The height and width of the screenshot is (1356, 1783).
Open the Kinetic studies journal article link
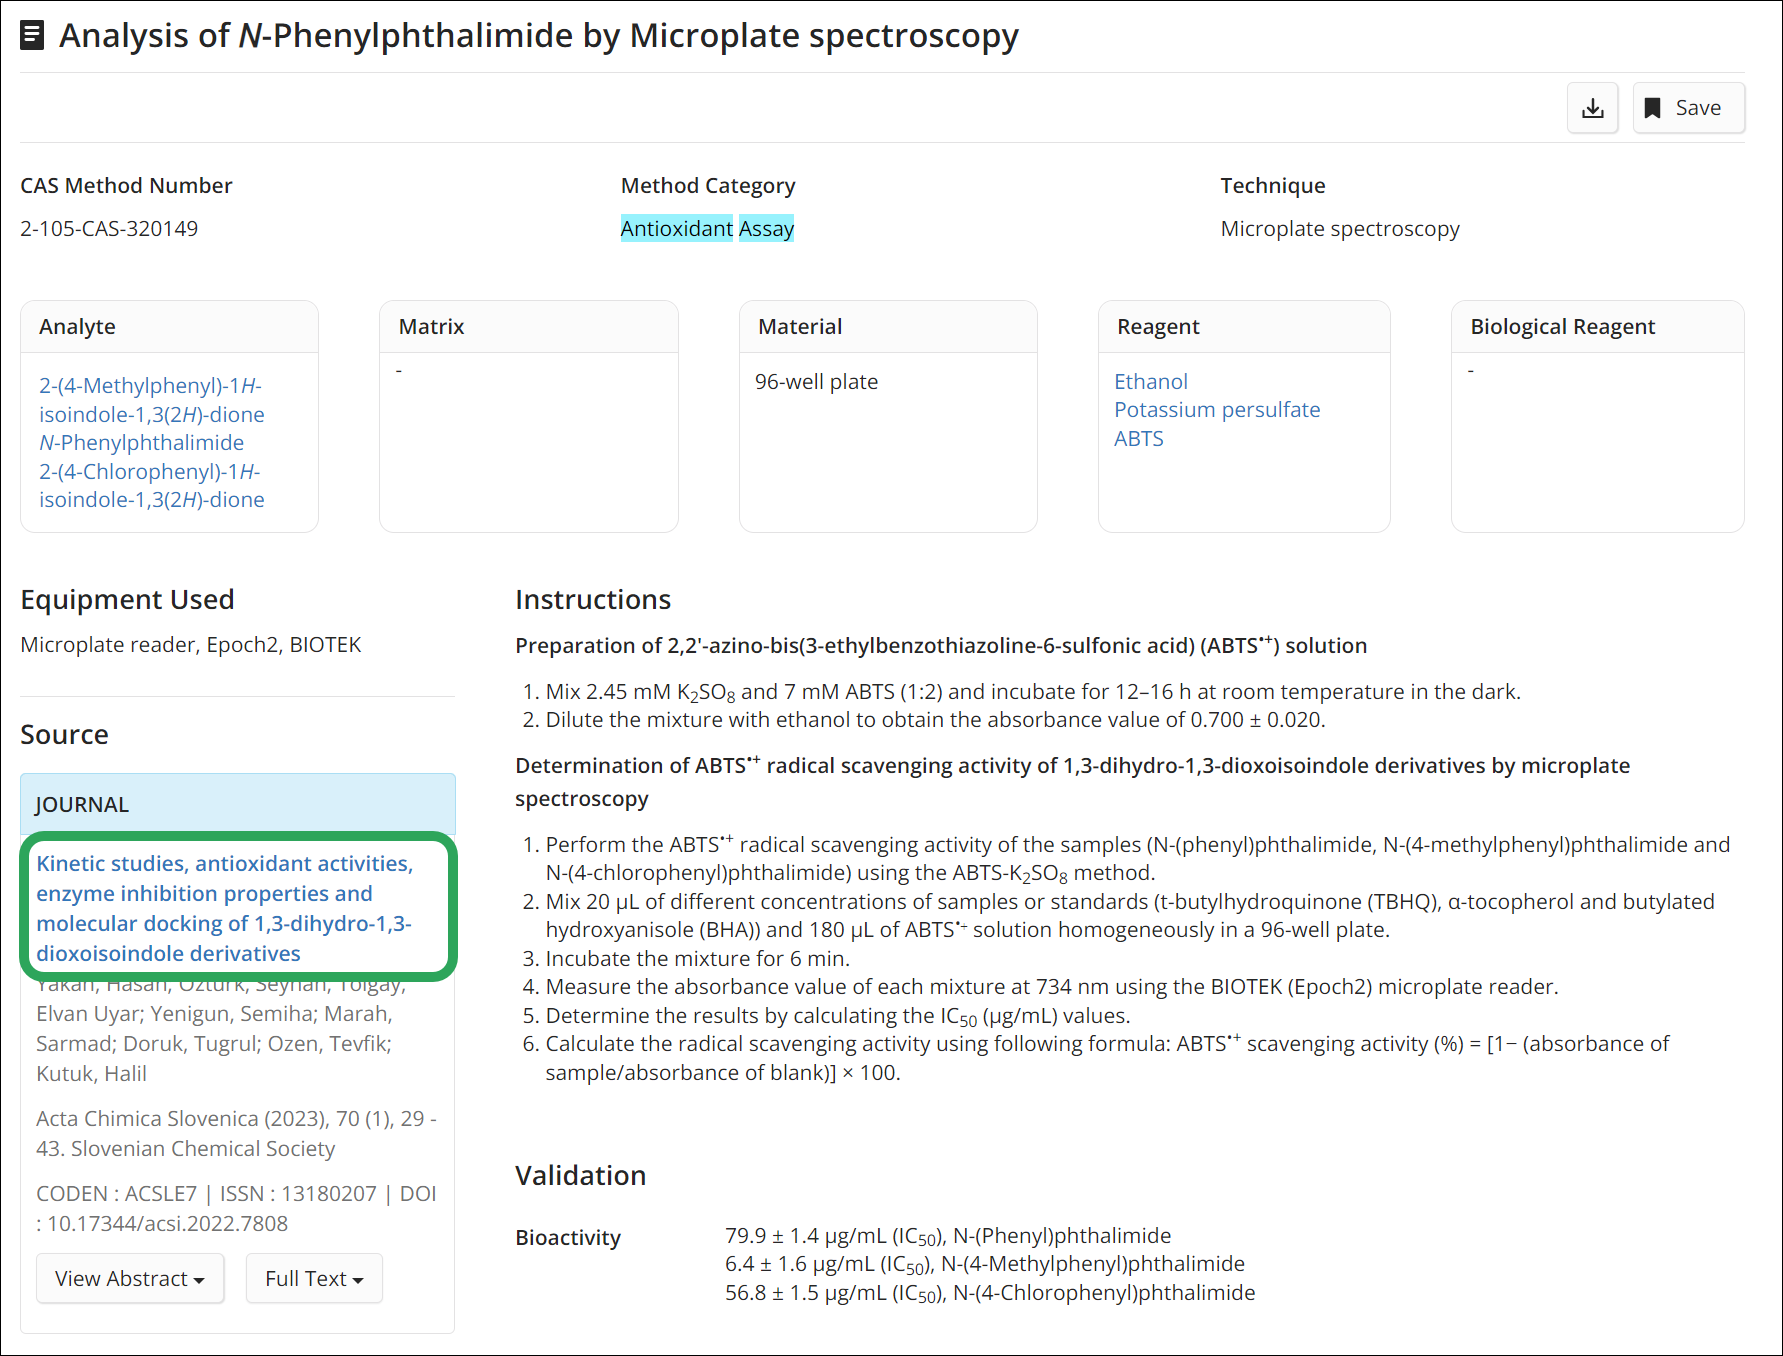(225, 908)
